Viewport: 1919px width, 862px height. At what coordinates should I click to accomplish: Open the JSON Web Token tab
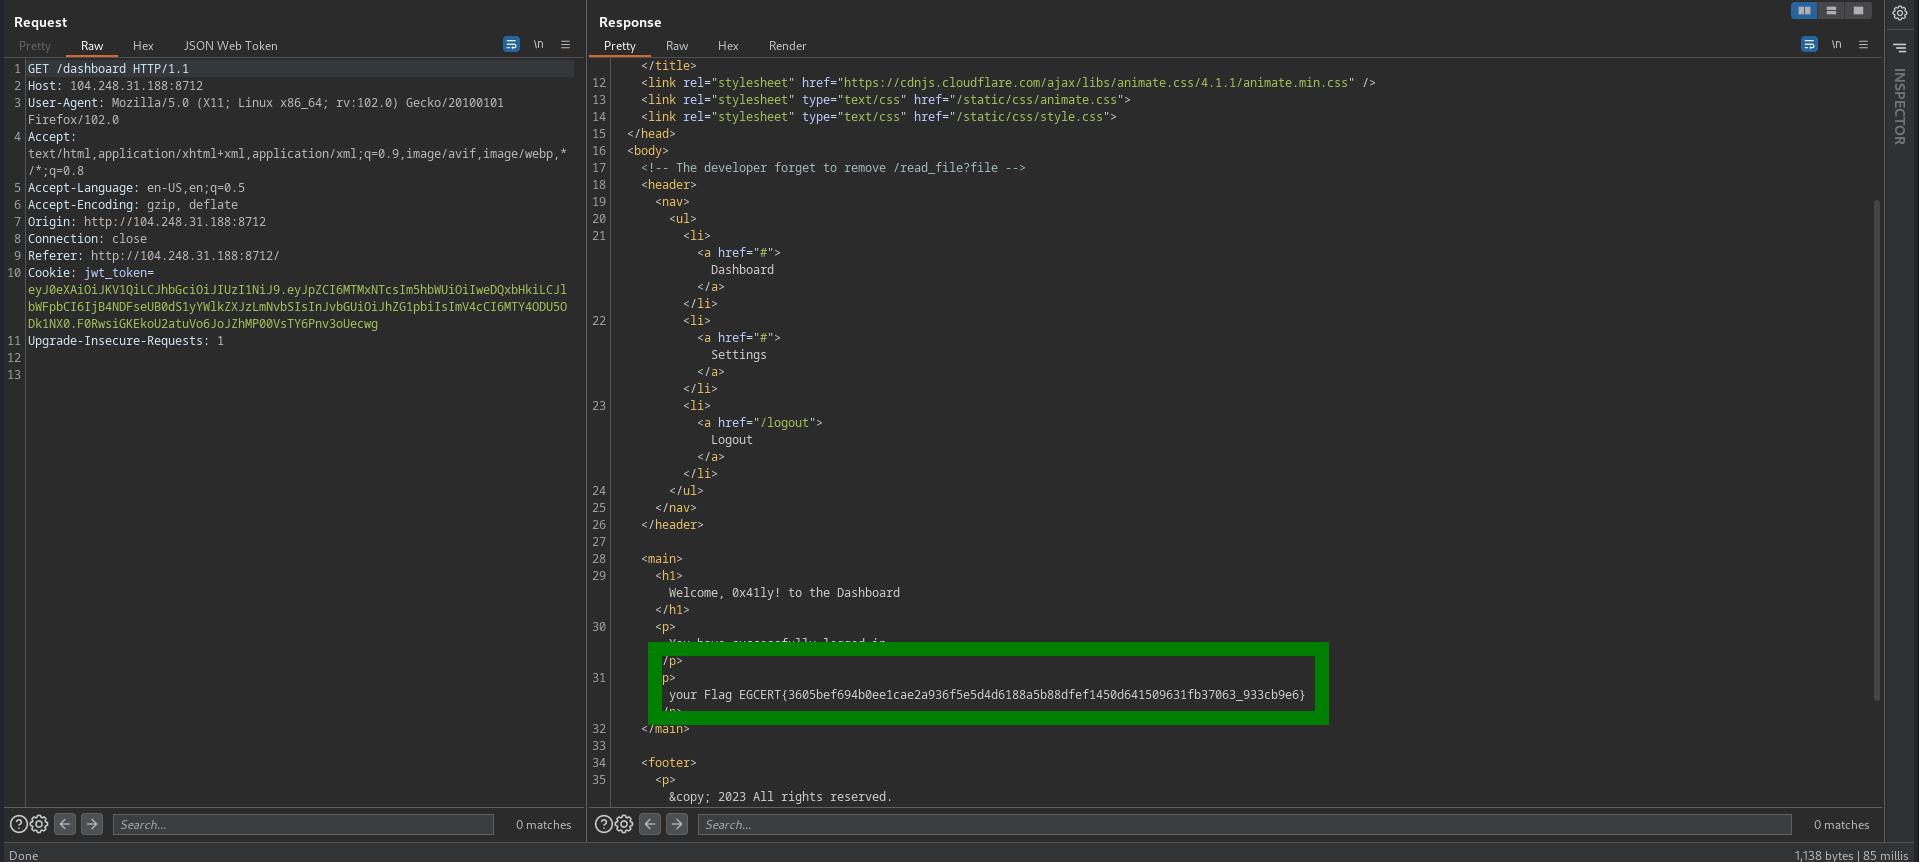click(x=230, y=46)
